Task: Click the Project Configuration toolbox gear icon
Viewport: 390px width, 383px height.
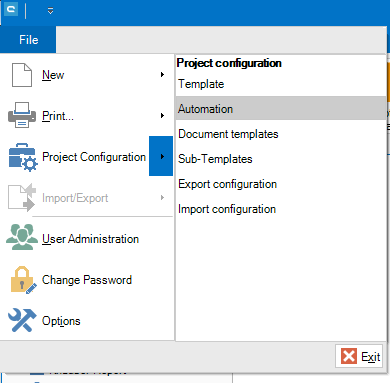Action: tap(23, 157)
